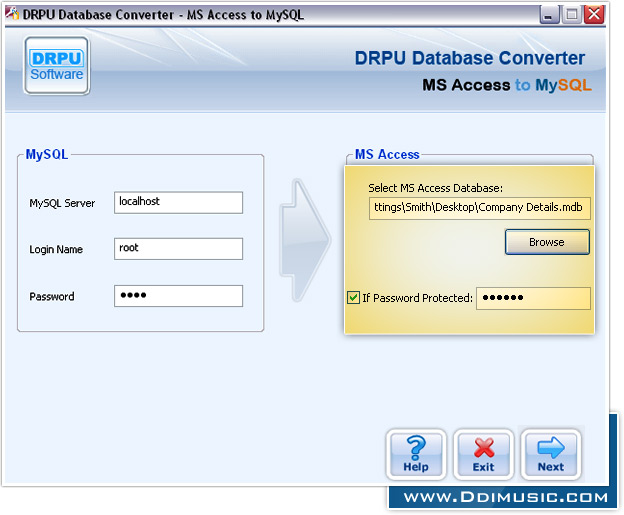Screen dimensions: 624x515
Task: Click the disabled maximize window button
Action: [x=572, y=15]
